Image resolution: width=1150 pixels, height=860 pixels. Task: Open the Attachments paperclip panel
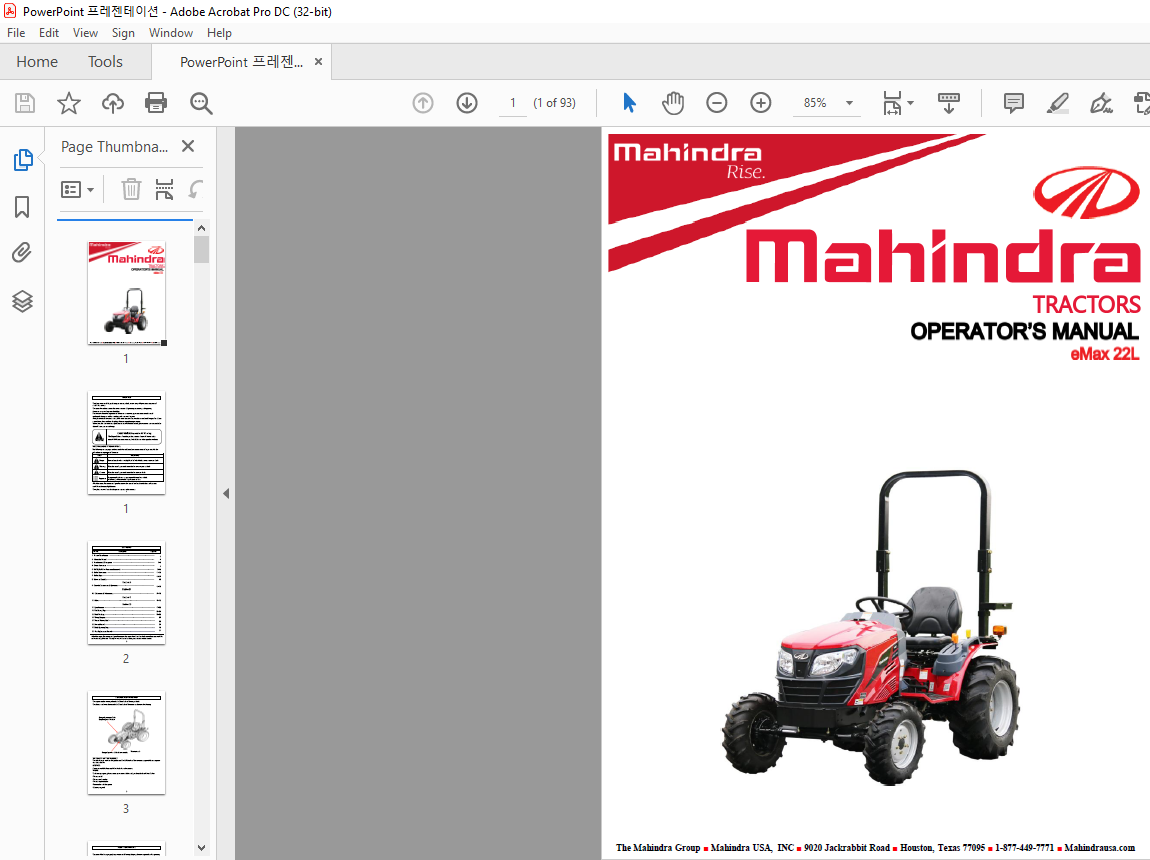(22, 253)
